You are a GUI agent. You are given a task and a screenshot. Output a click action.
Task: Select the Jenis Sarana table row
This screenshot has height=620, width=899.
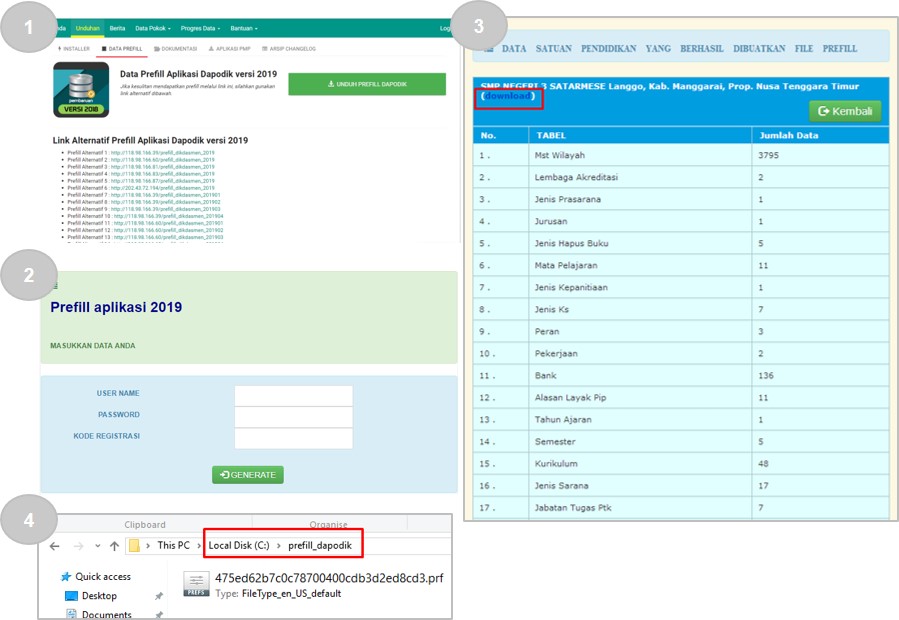[x=681, y=486]
